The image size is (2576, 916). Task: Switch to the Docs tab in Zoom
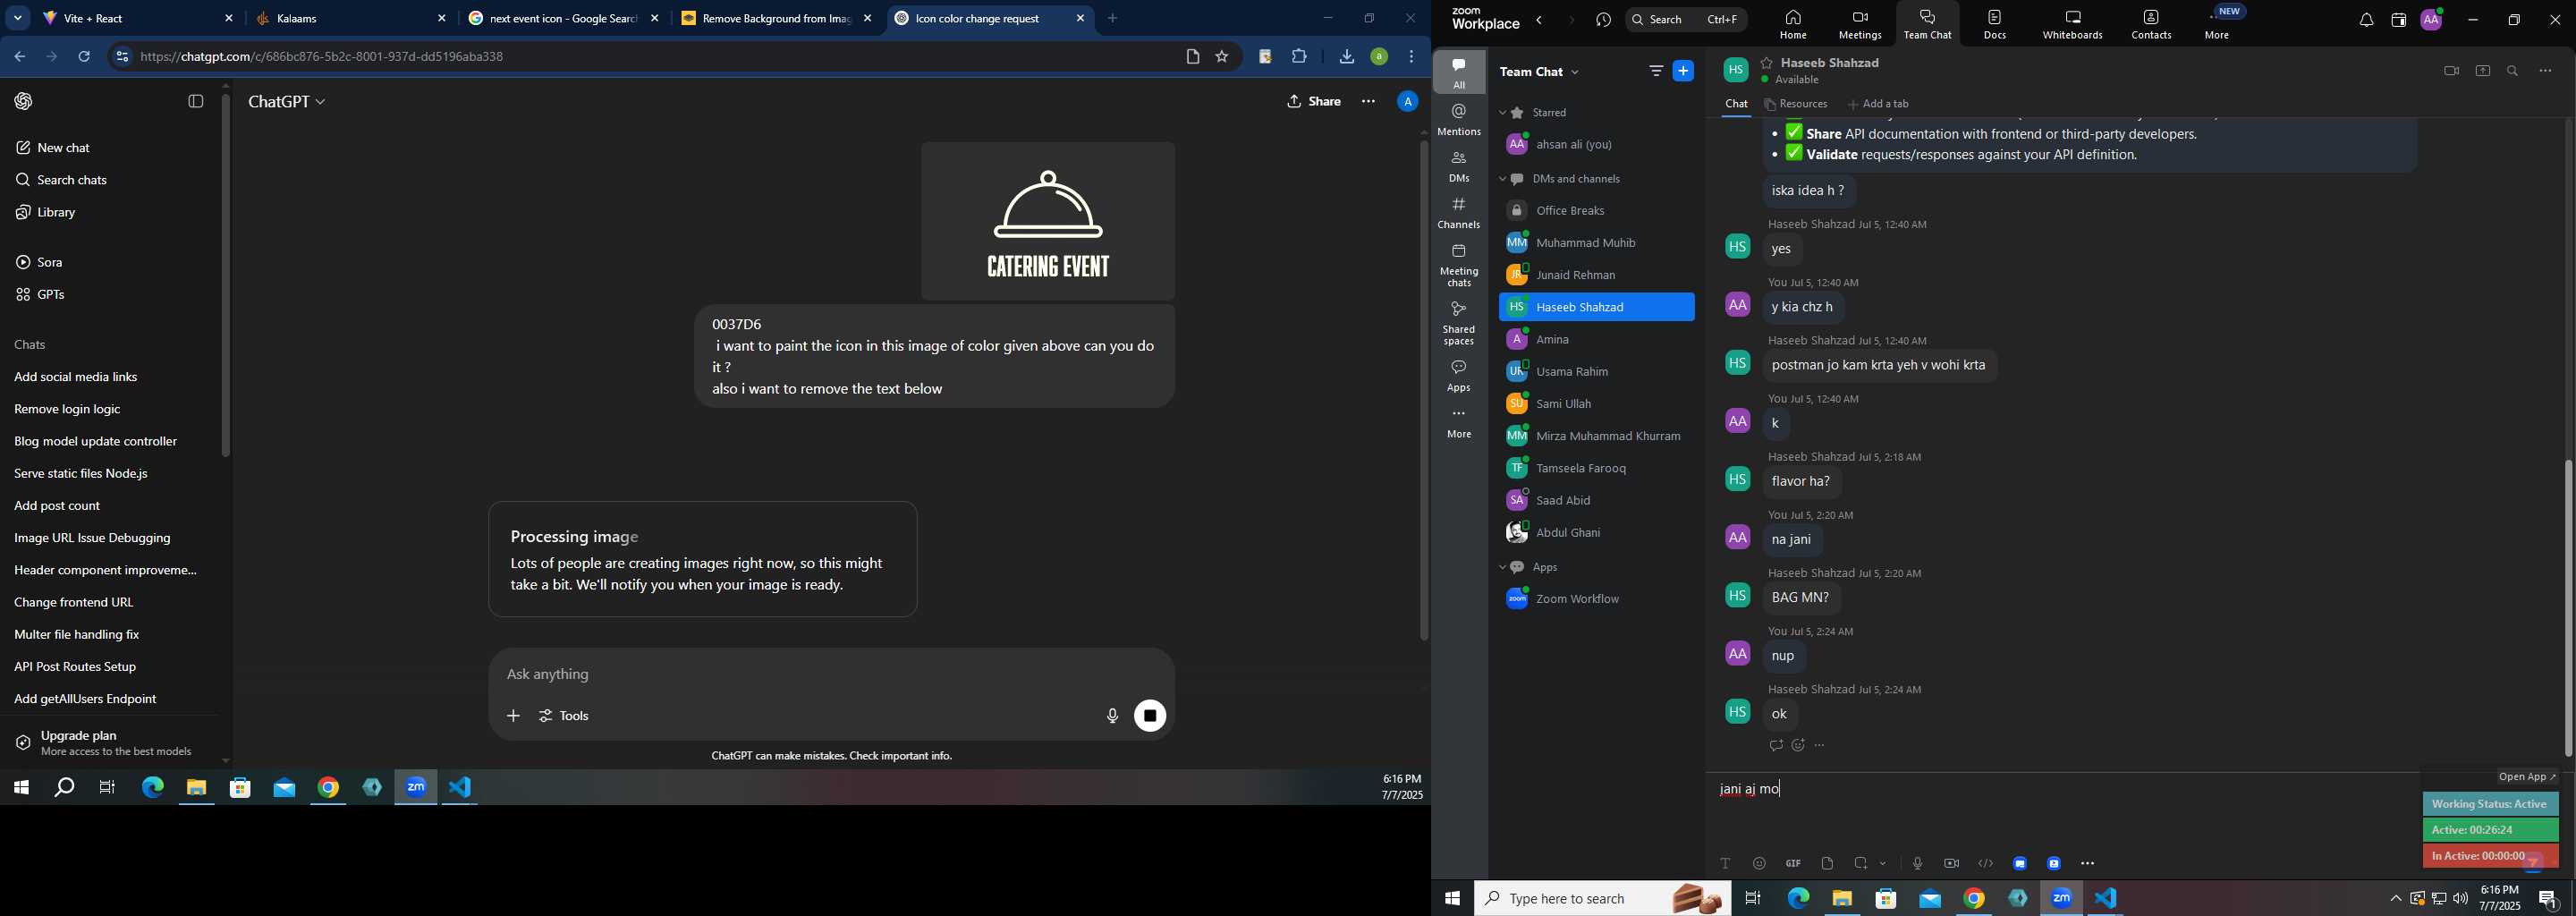[x=1995, y=24]
